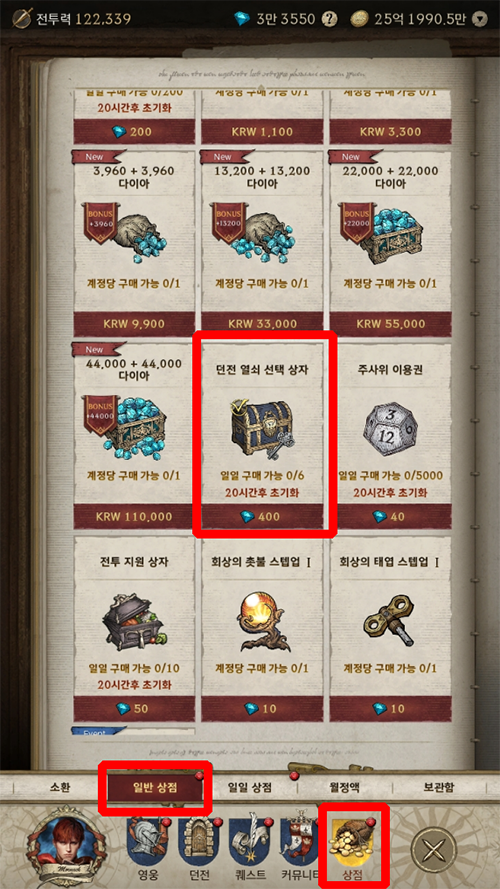Select the 일반 상점 tab
The width and height of the screenshot is (500, 889).
tap(155, 787)
